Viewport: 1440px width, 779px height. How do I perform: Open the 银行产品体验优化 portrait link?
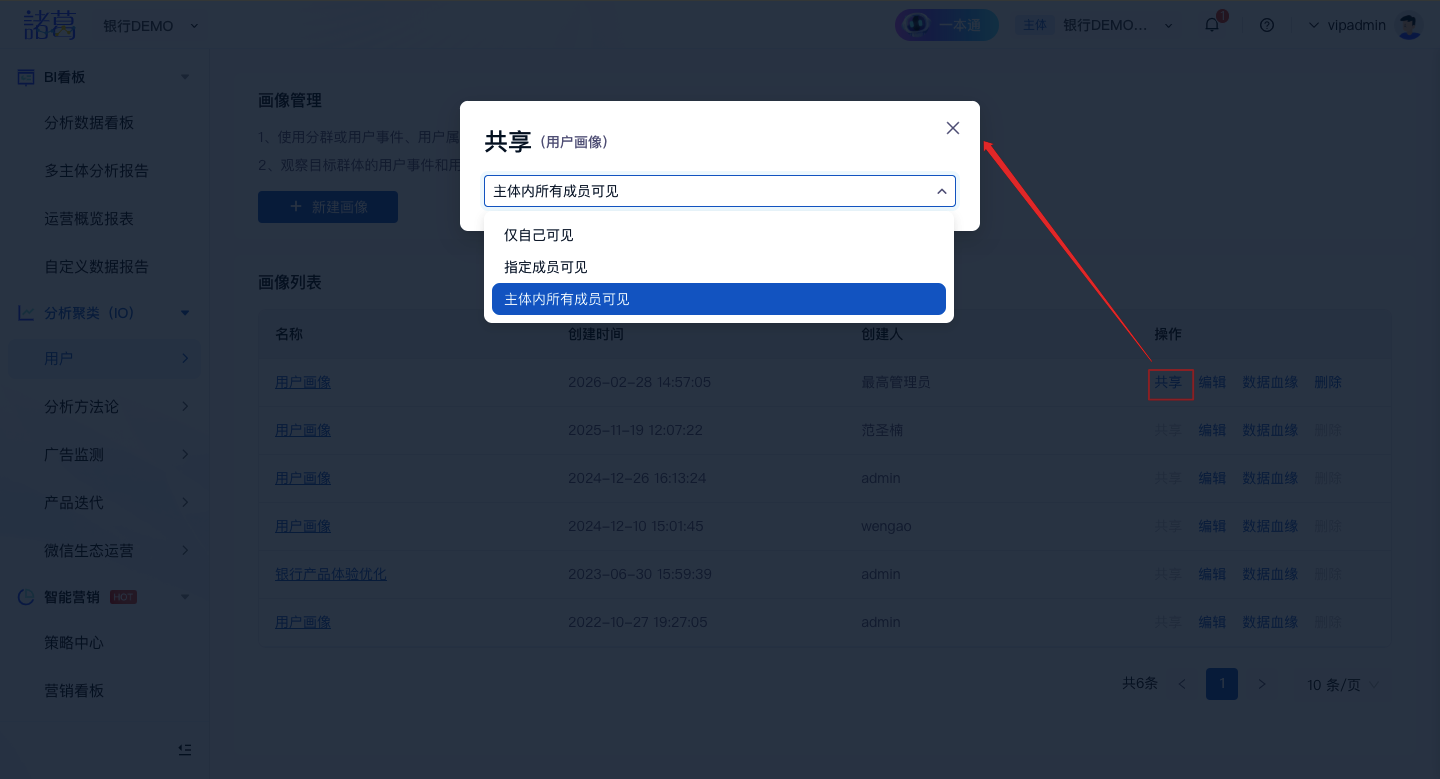pos(331,574)
